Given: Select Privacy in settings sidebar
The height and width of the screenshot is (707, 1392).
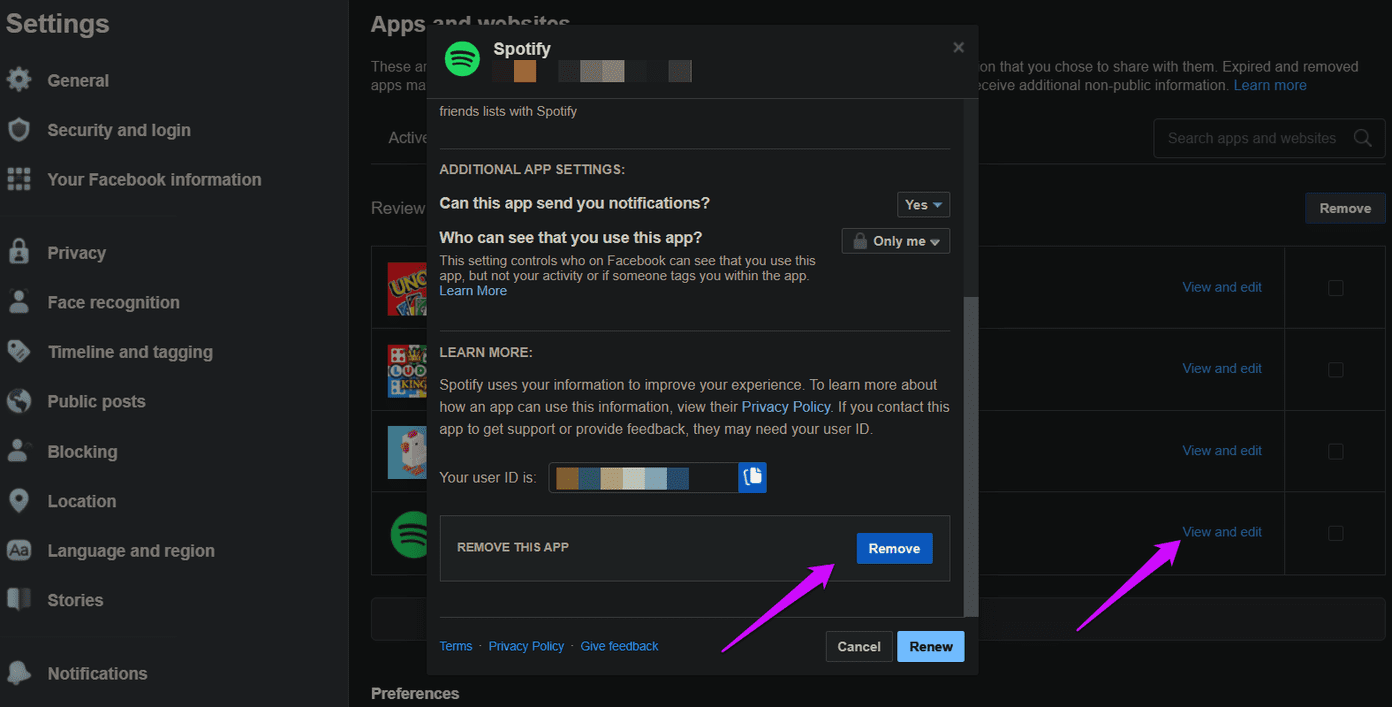Looking at the screenshot, I should 76,253.
